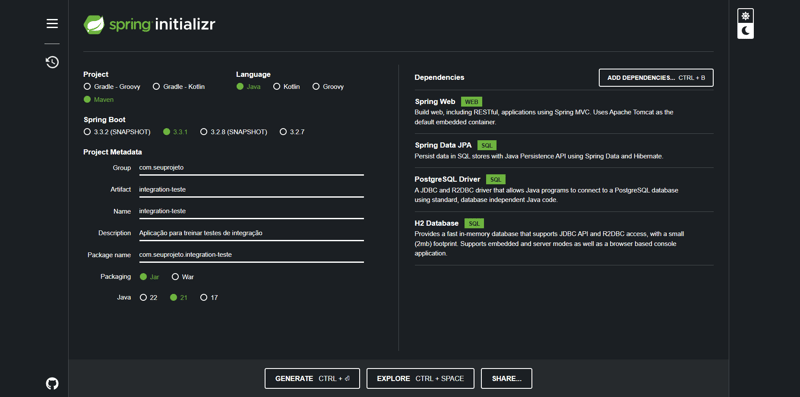Select Groovy language option

(x=328, y=87)
